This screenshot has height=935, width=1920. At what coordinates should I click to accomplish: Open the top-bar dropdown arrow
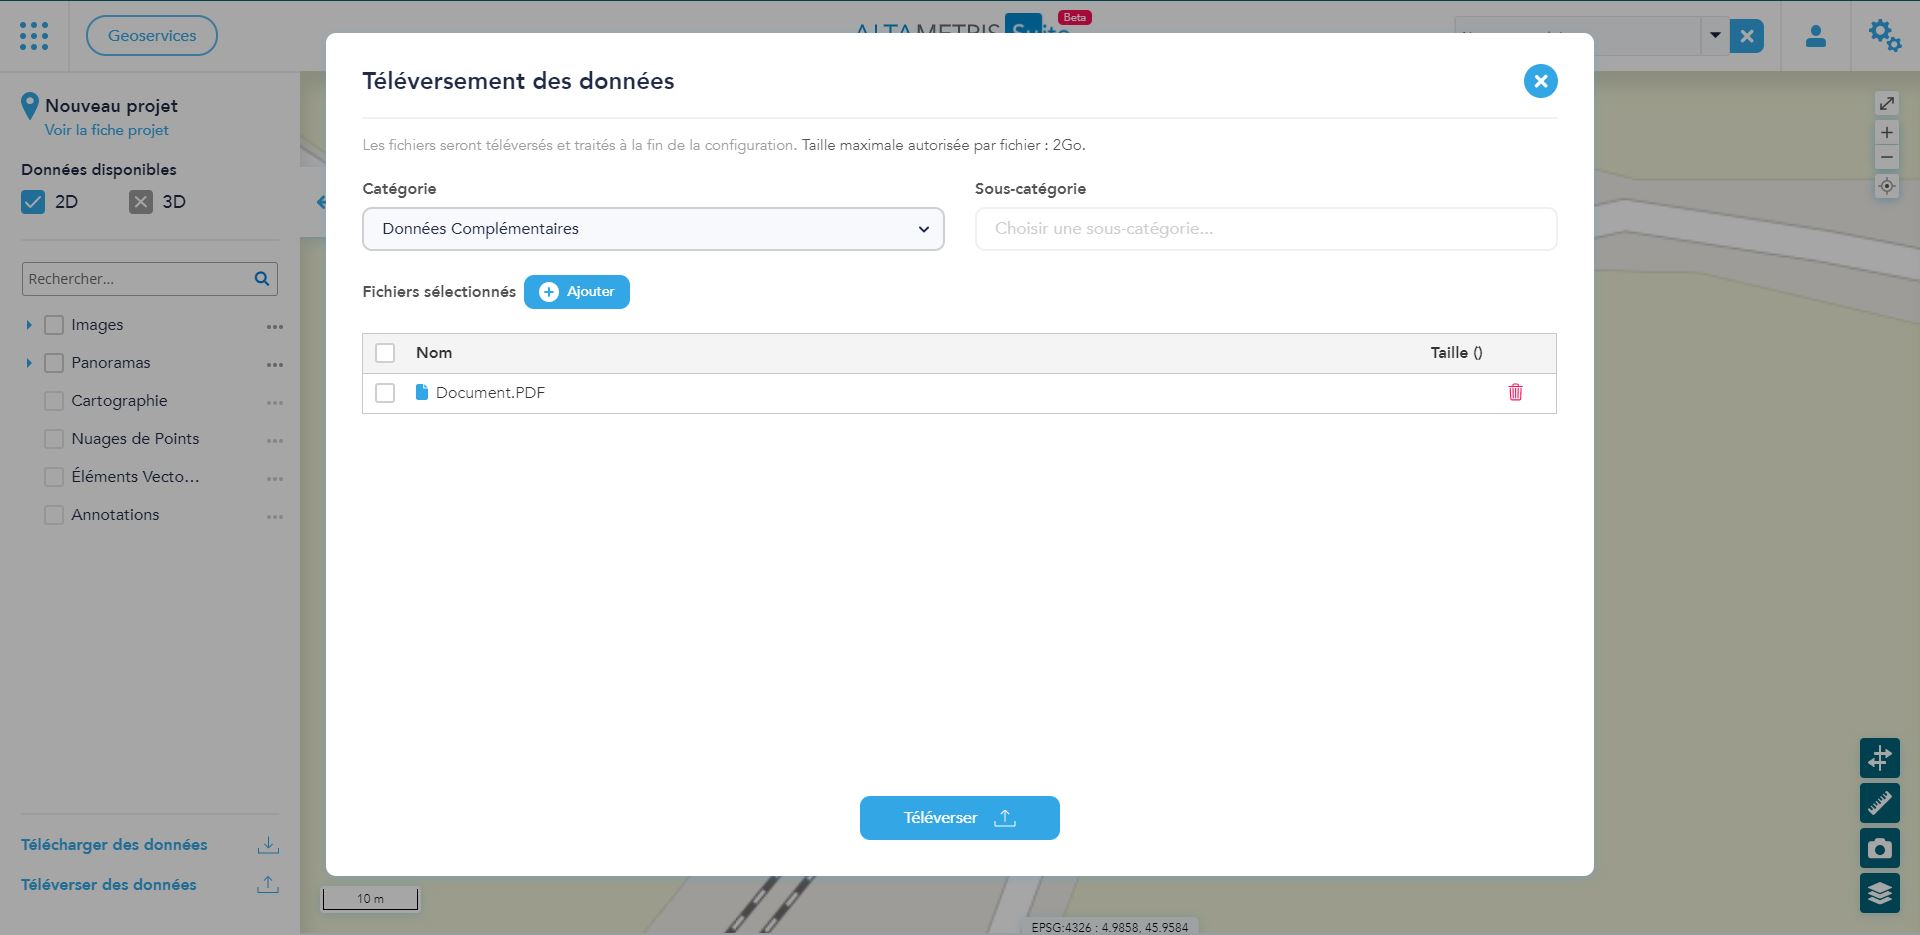coord(1715,36)
